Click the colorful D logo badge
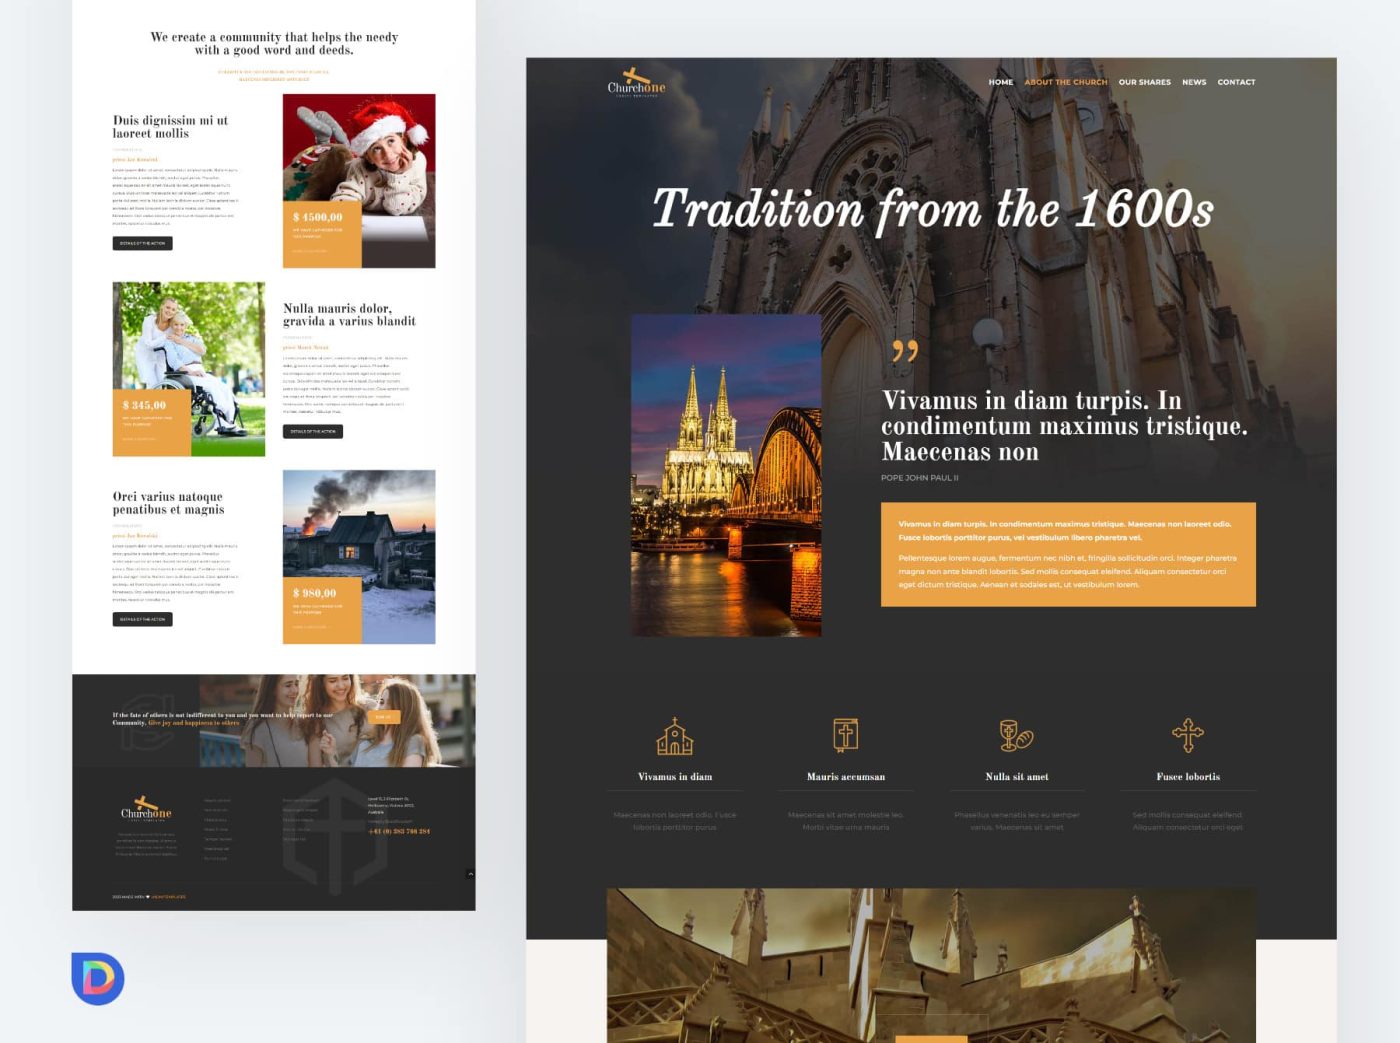The height and width of the screenshot is (1043, 1400). coord(98,978)
